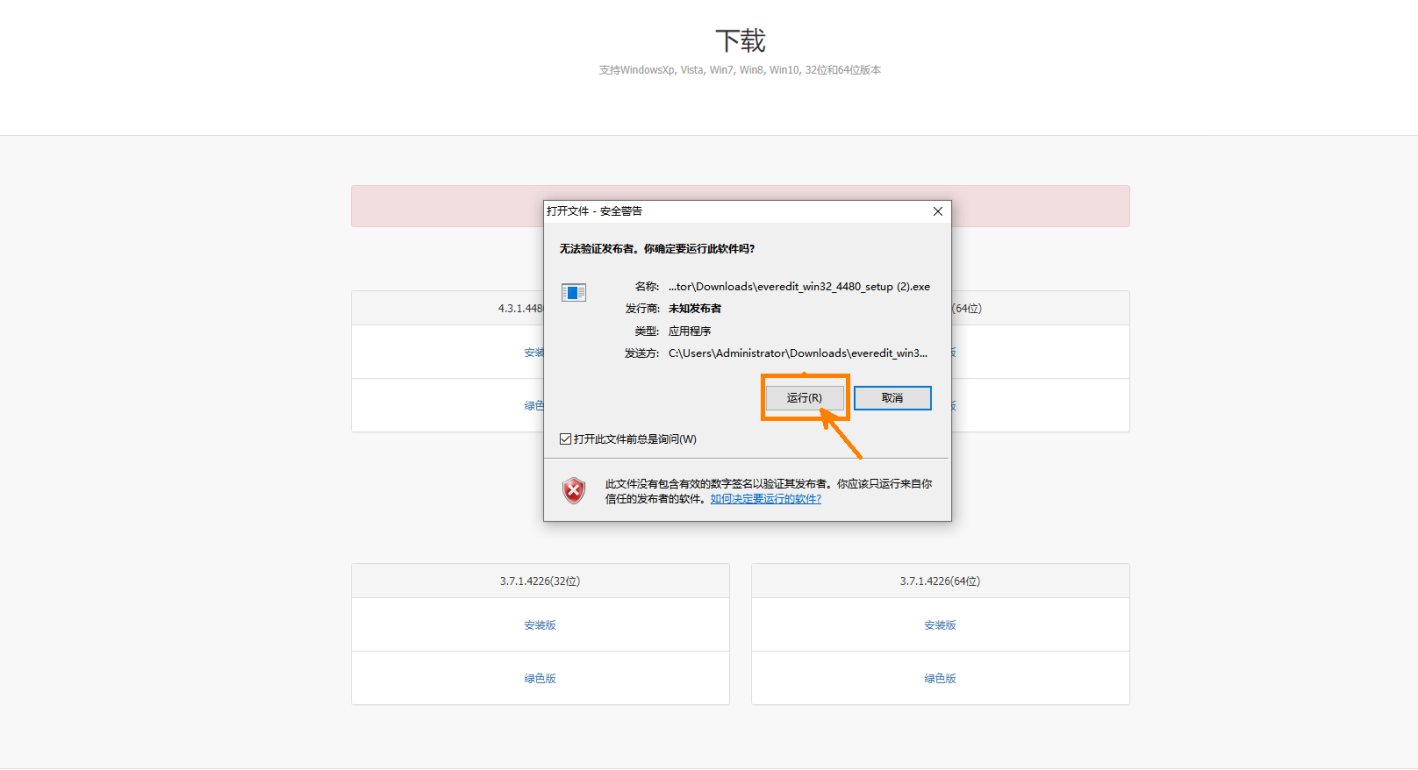The image size is (1418, 770).
Task: Open 绿色版 download for 3.7.1.4226 32位
Action: (539, 677)
